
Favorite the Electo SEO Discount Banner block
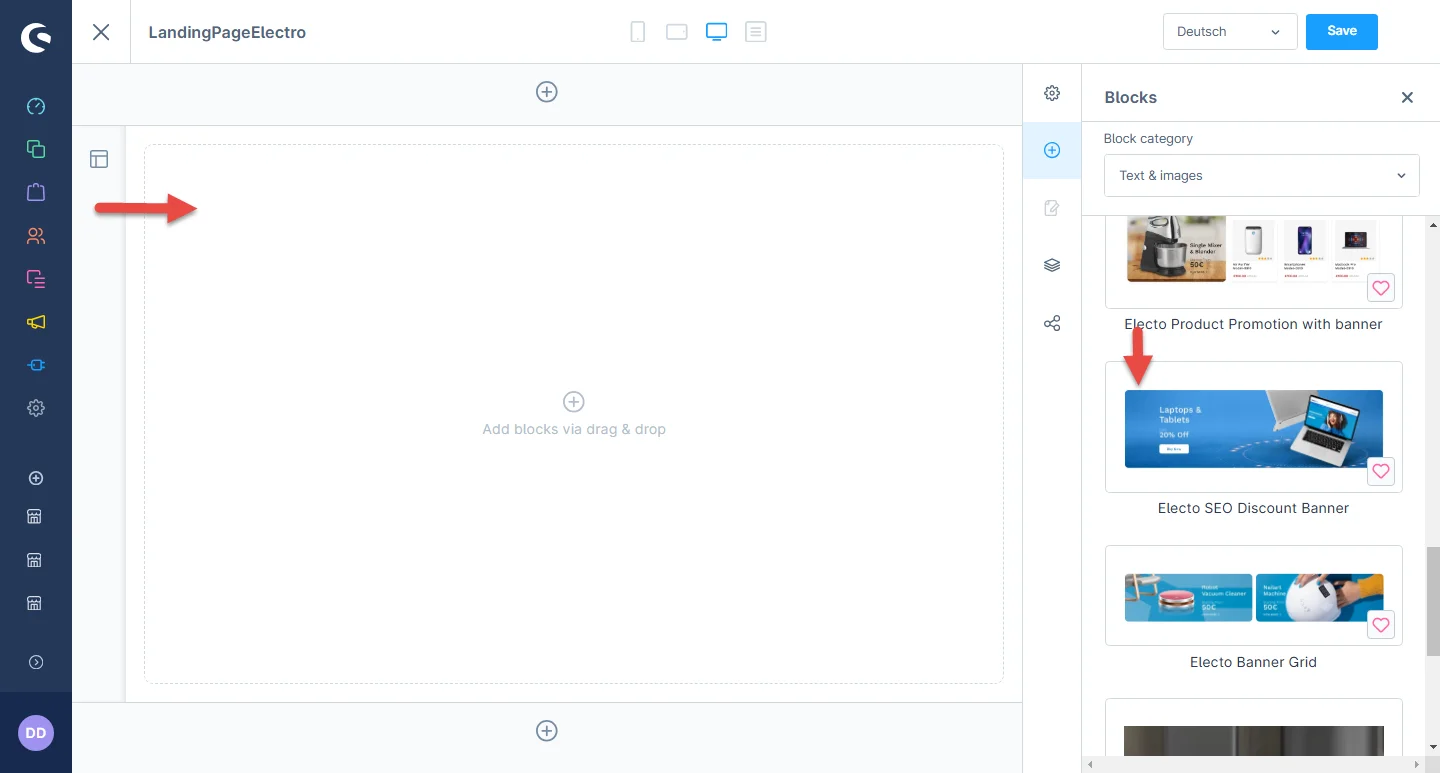click(1381, 471)
